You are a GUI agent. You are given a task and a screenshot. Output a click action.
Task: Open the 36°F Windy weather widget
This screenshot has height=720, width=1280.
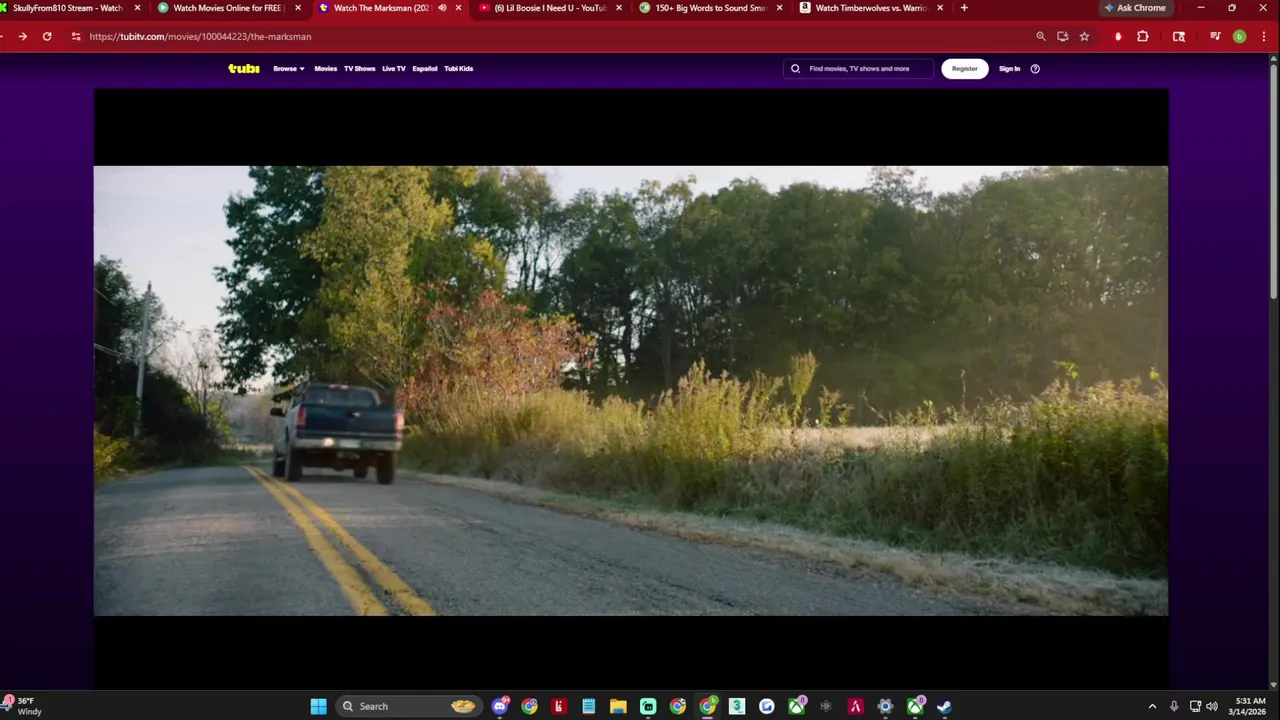tap(24, 706)
